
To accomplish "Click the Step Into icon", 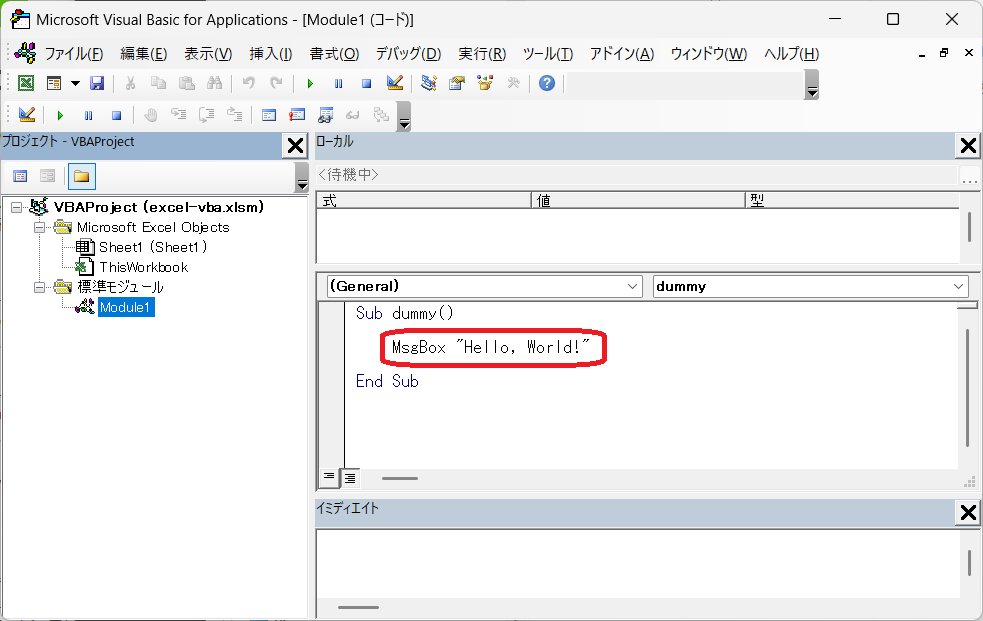I will tap(179, 115).
